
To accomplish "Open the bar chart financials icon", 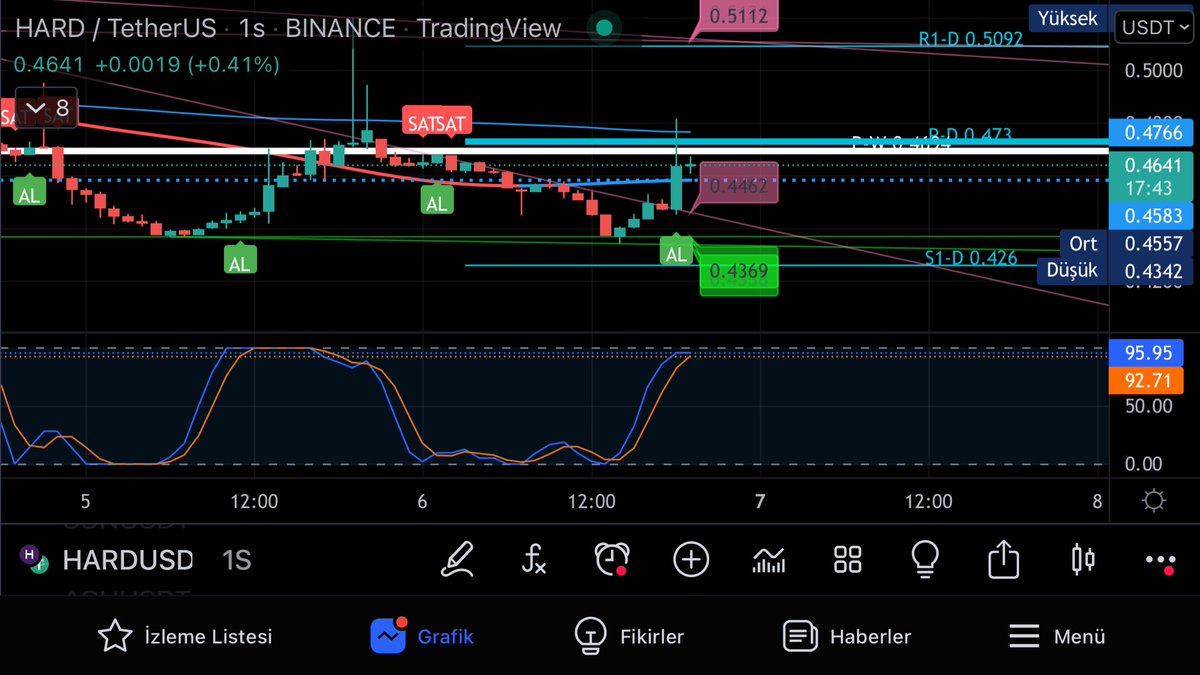I will click(768, 560).
